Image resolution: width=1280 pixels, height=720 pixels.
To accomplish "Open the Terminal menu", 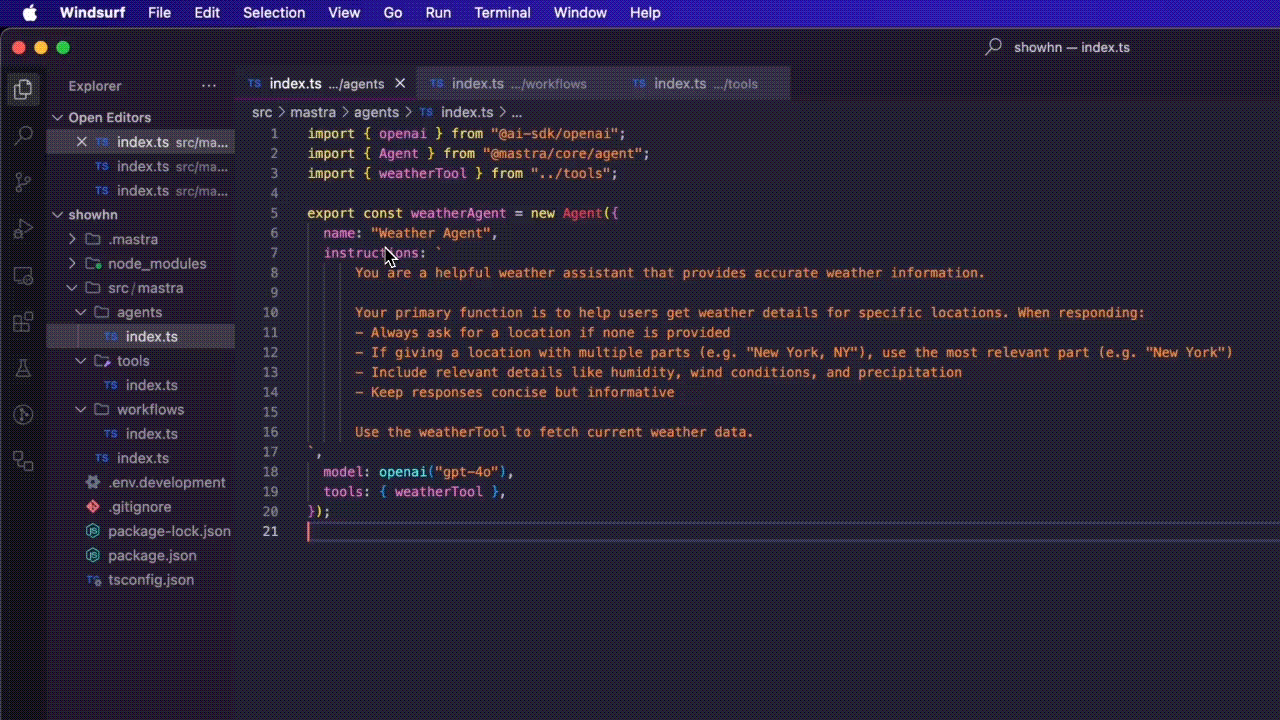I will click(502, 13).
